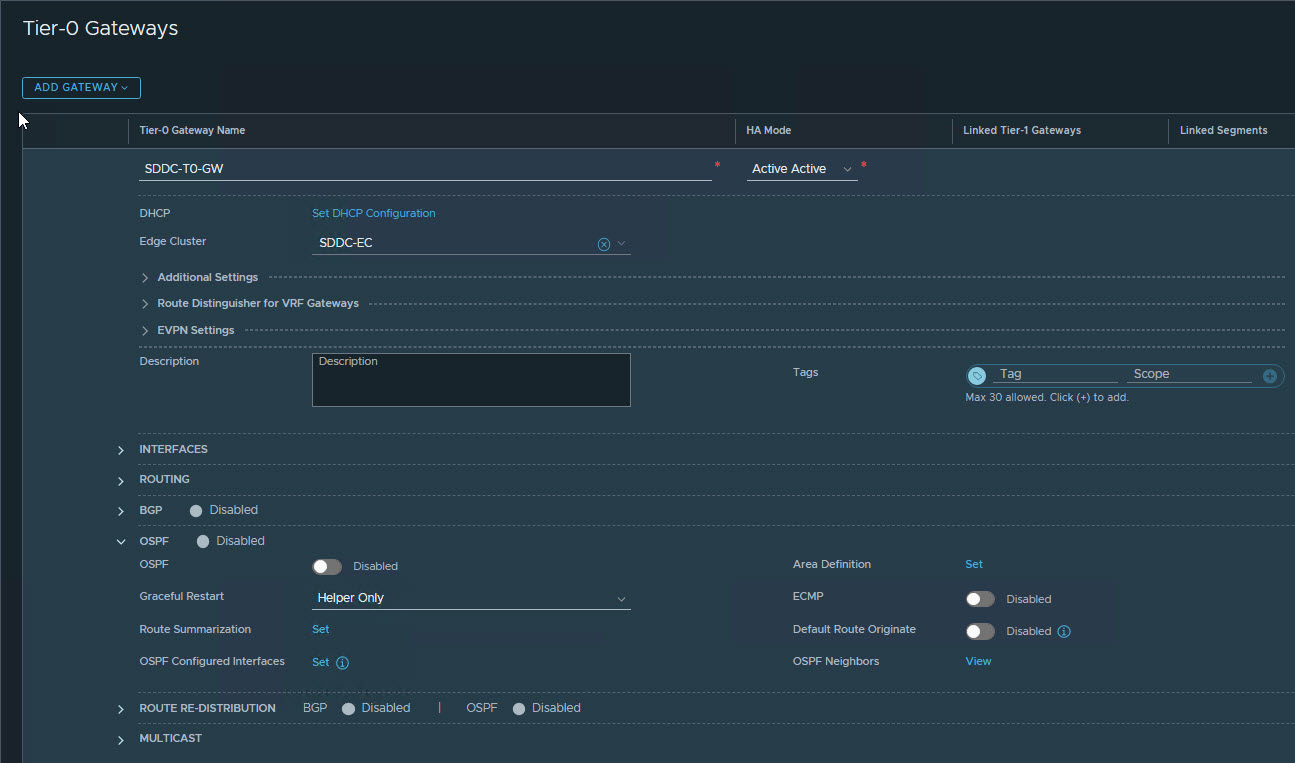Clear the SDDC-EC edge cluster selection
Viewport: 1295px width, 763px height.
coord(603,244)
